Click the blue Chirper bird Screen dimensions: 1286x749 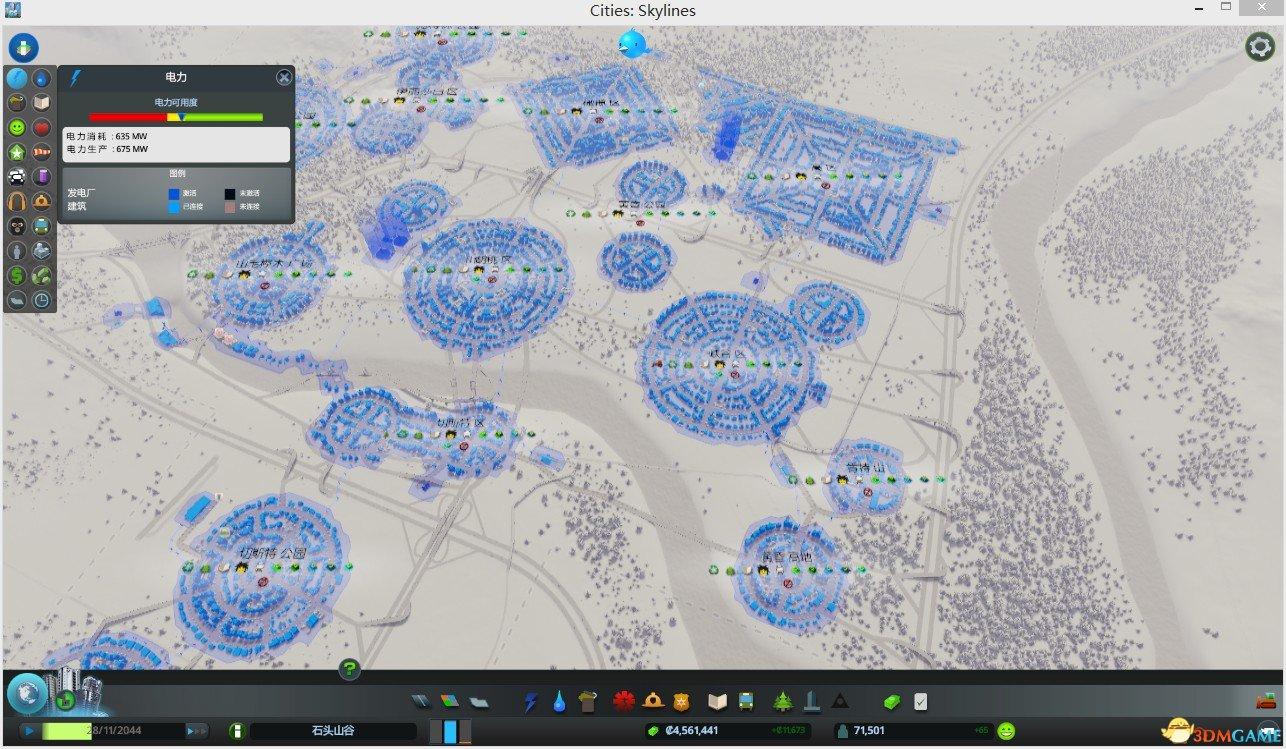pyautogui.click(x=632, y=43)
